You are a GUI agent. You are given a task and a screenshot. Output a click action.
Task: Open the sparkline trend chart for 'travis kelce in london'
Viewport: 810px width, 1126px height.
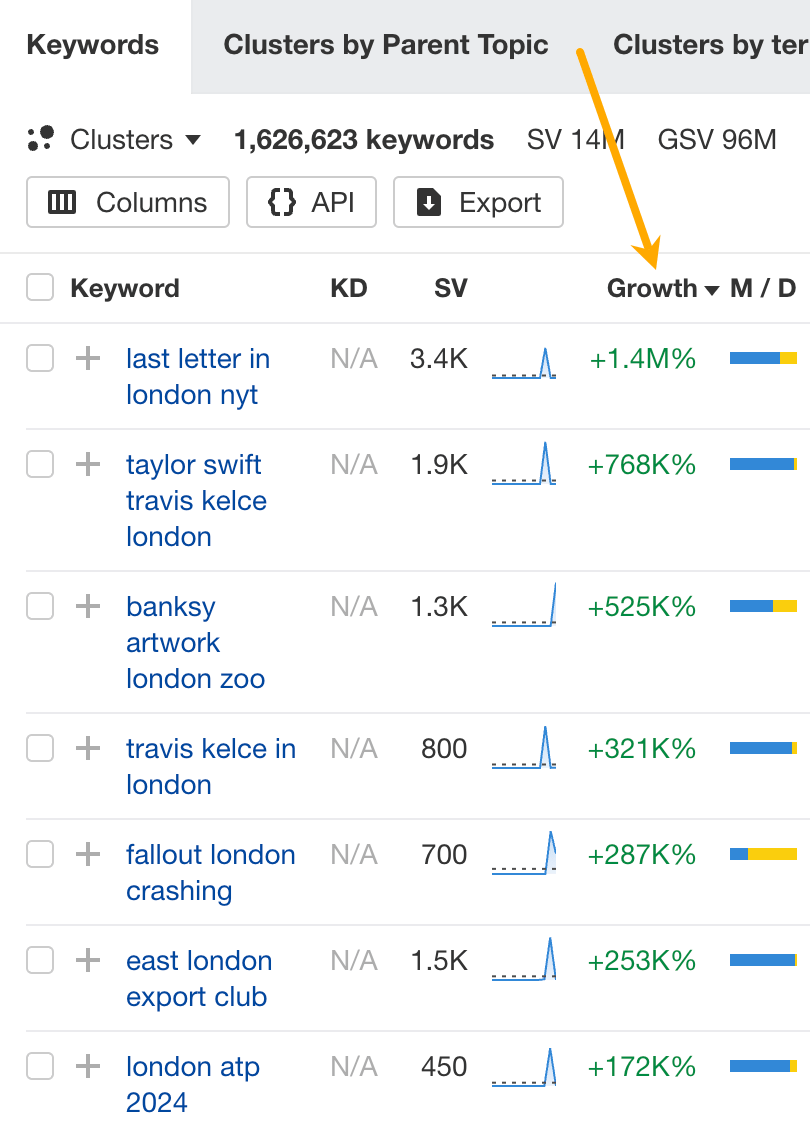[524, 748]
